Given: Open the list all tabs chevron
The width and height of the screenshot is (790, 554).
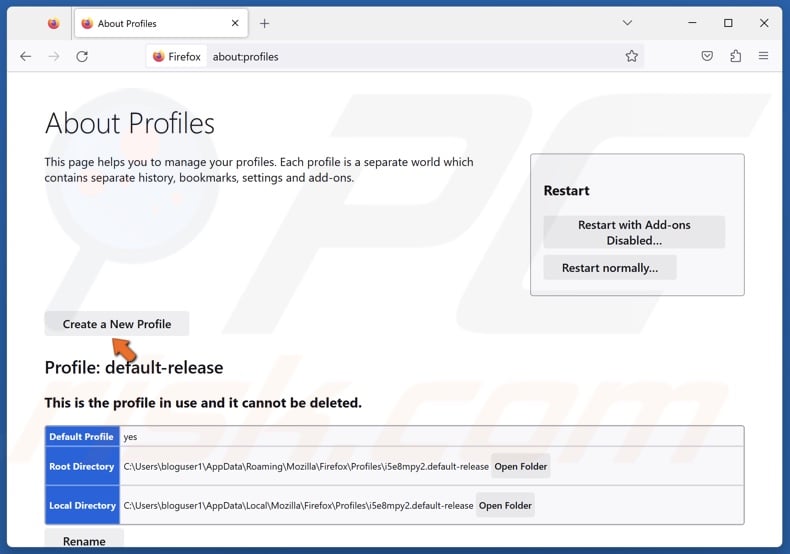Looking at the screenshot, I should click(627, 23).
